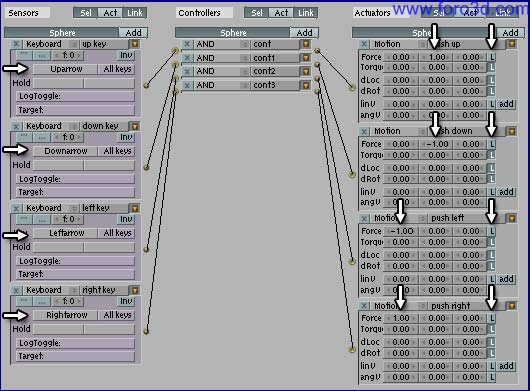Delete the down key keyboard sensor

point(16,126)
